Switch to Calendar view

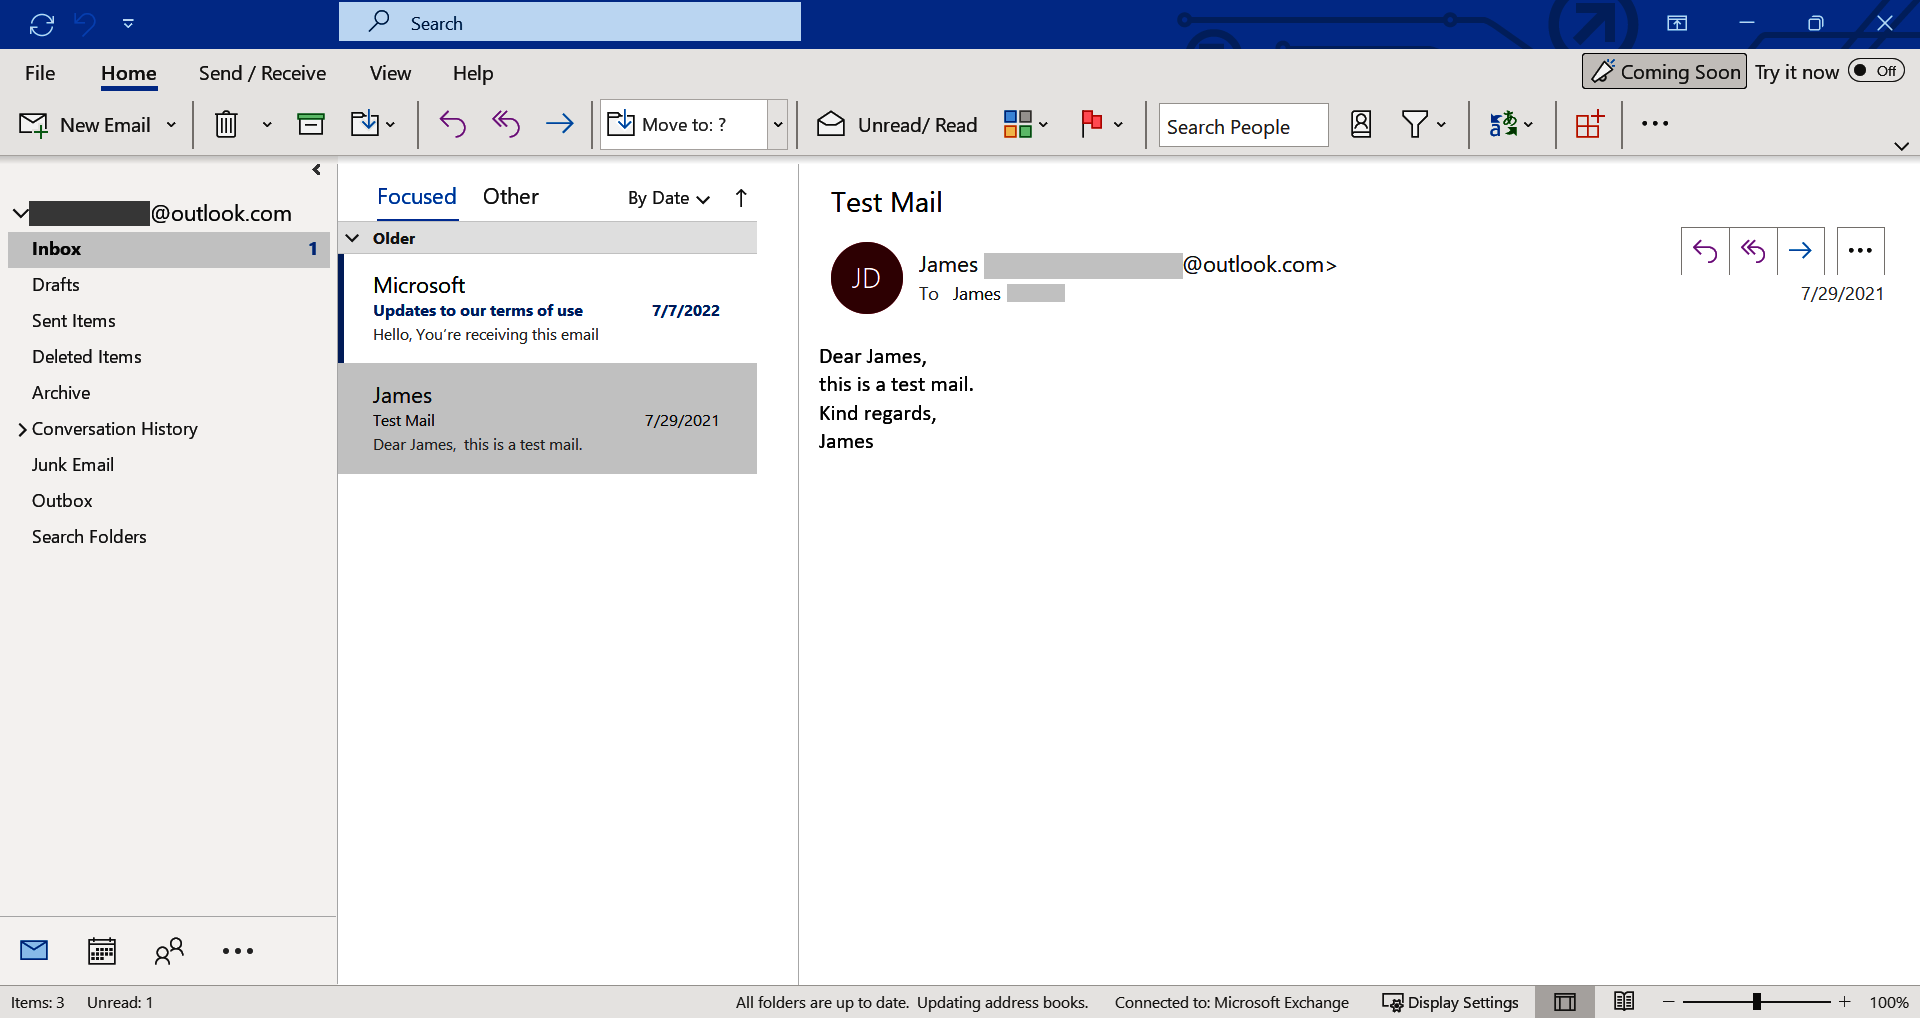[101, 950]
